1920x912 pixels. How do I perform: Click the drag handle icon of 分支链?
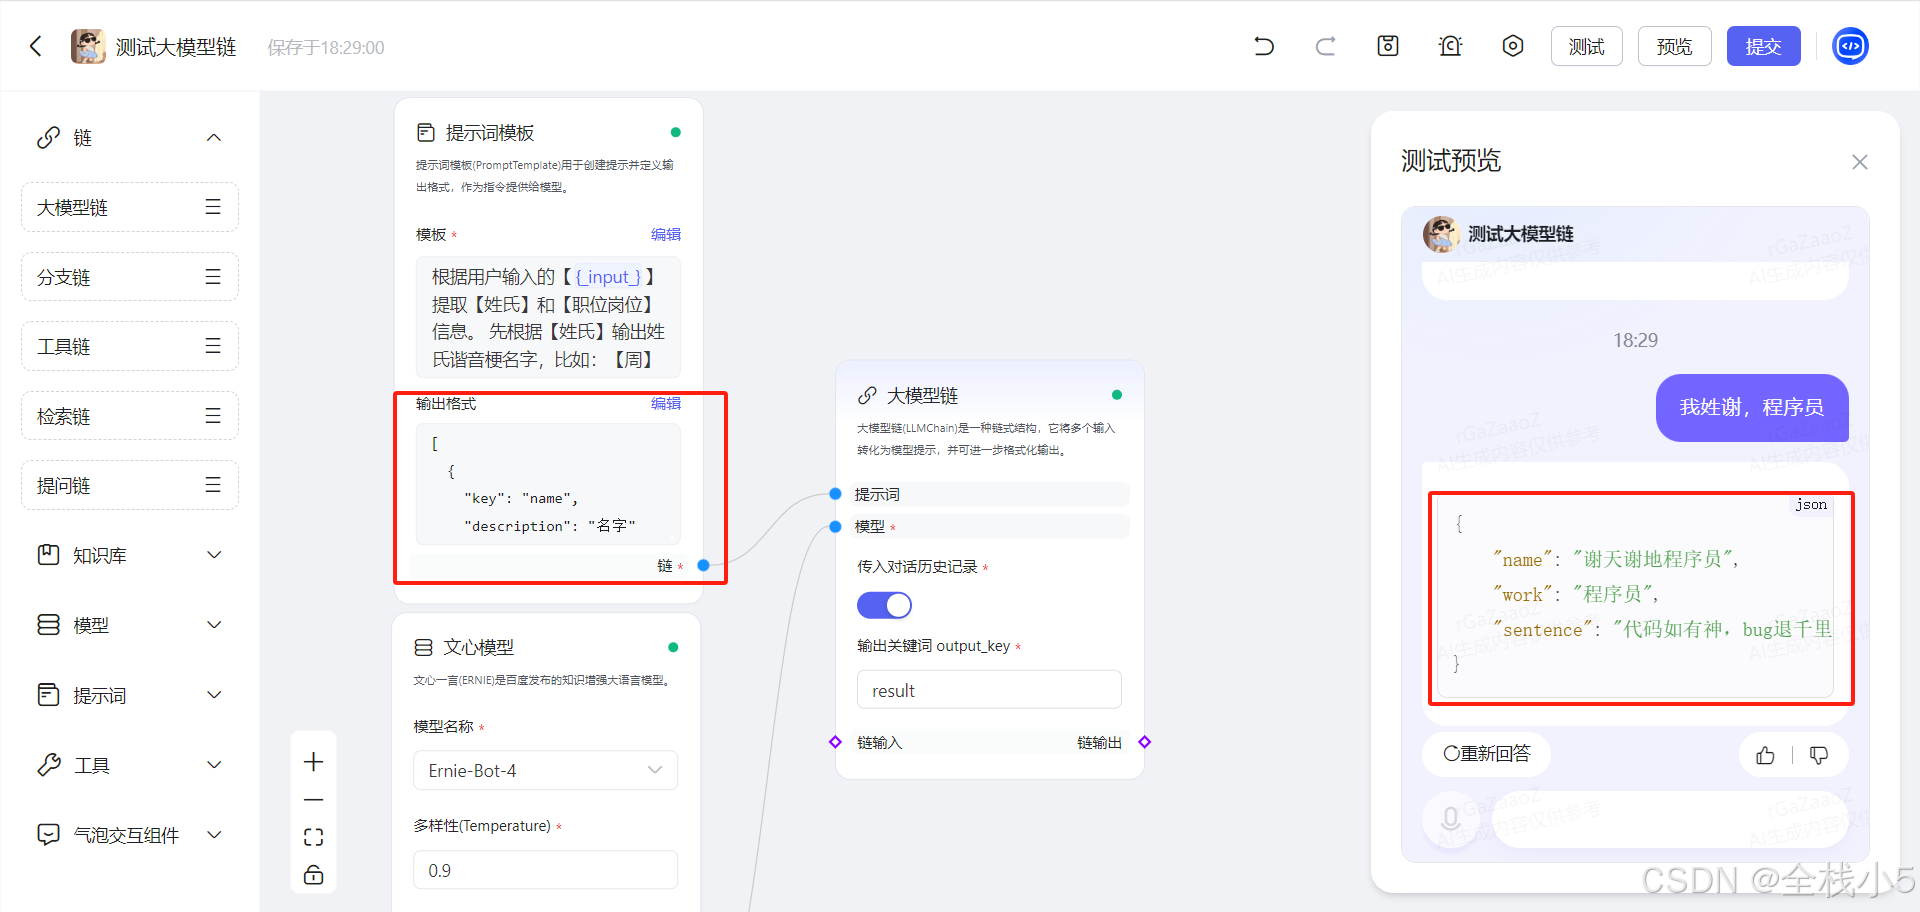(x=213, y=277)
